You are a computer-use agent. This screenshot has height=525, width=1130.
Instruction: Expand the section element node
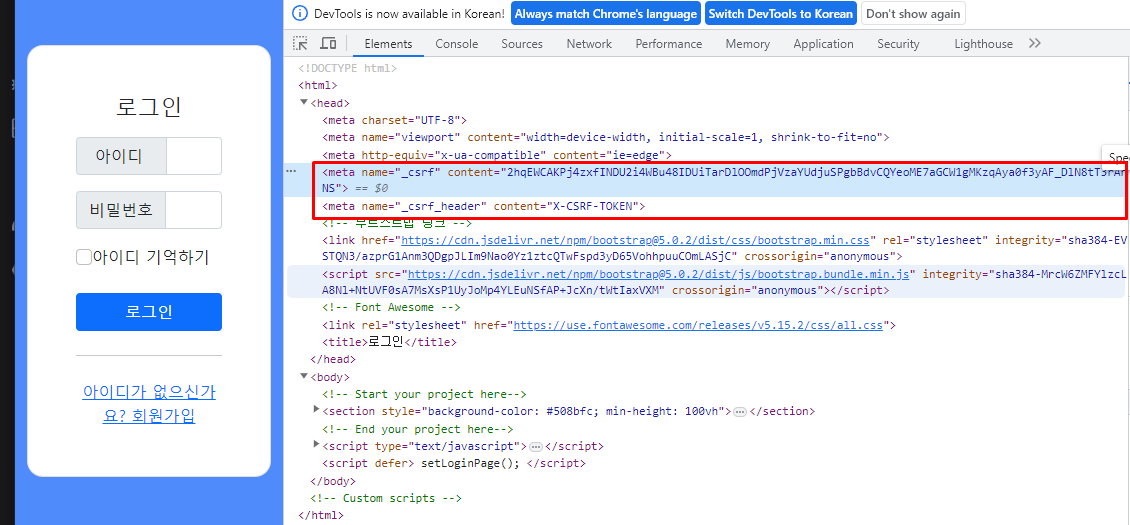click(x=316, y=410)
